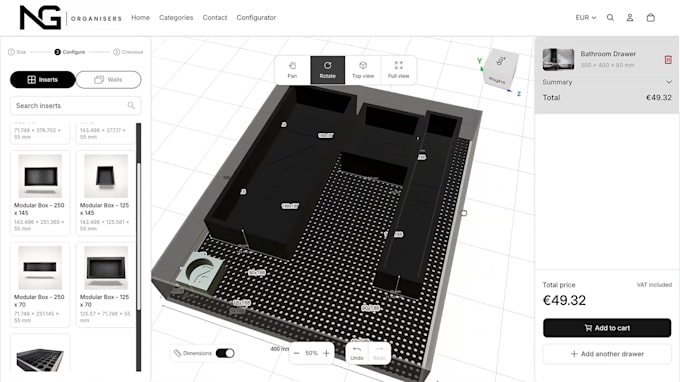Open Full view mode
The image size is (680, 382).
click(399, 70)
